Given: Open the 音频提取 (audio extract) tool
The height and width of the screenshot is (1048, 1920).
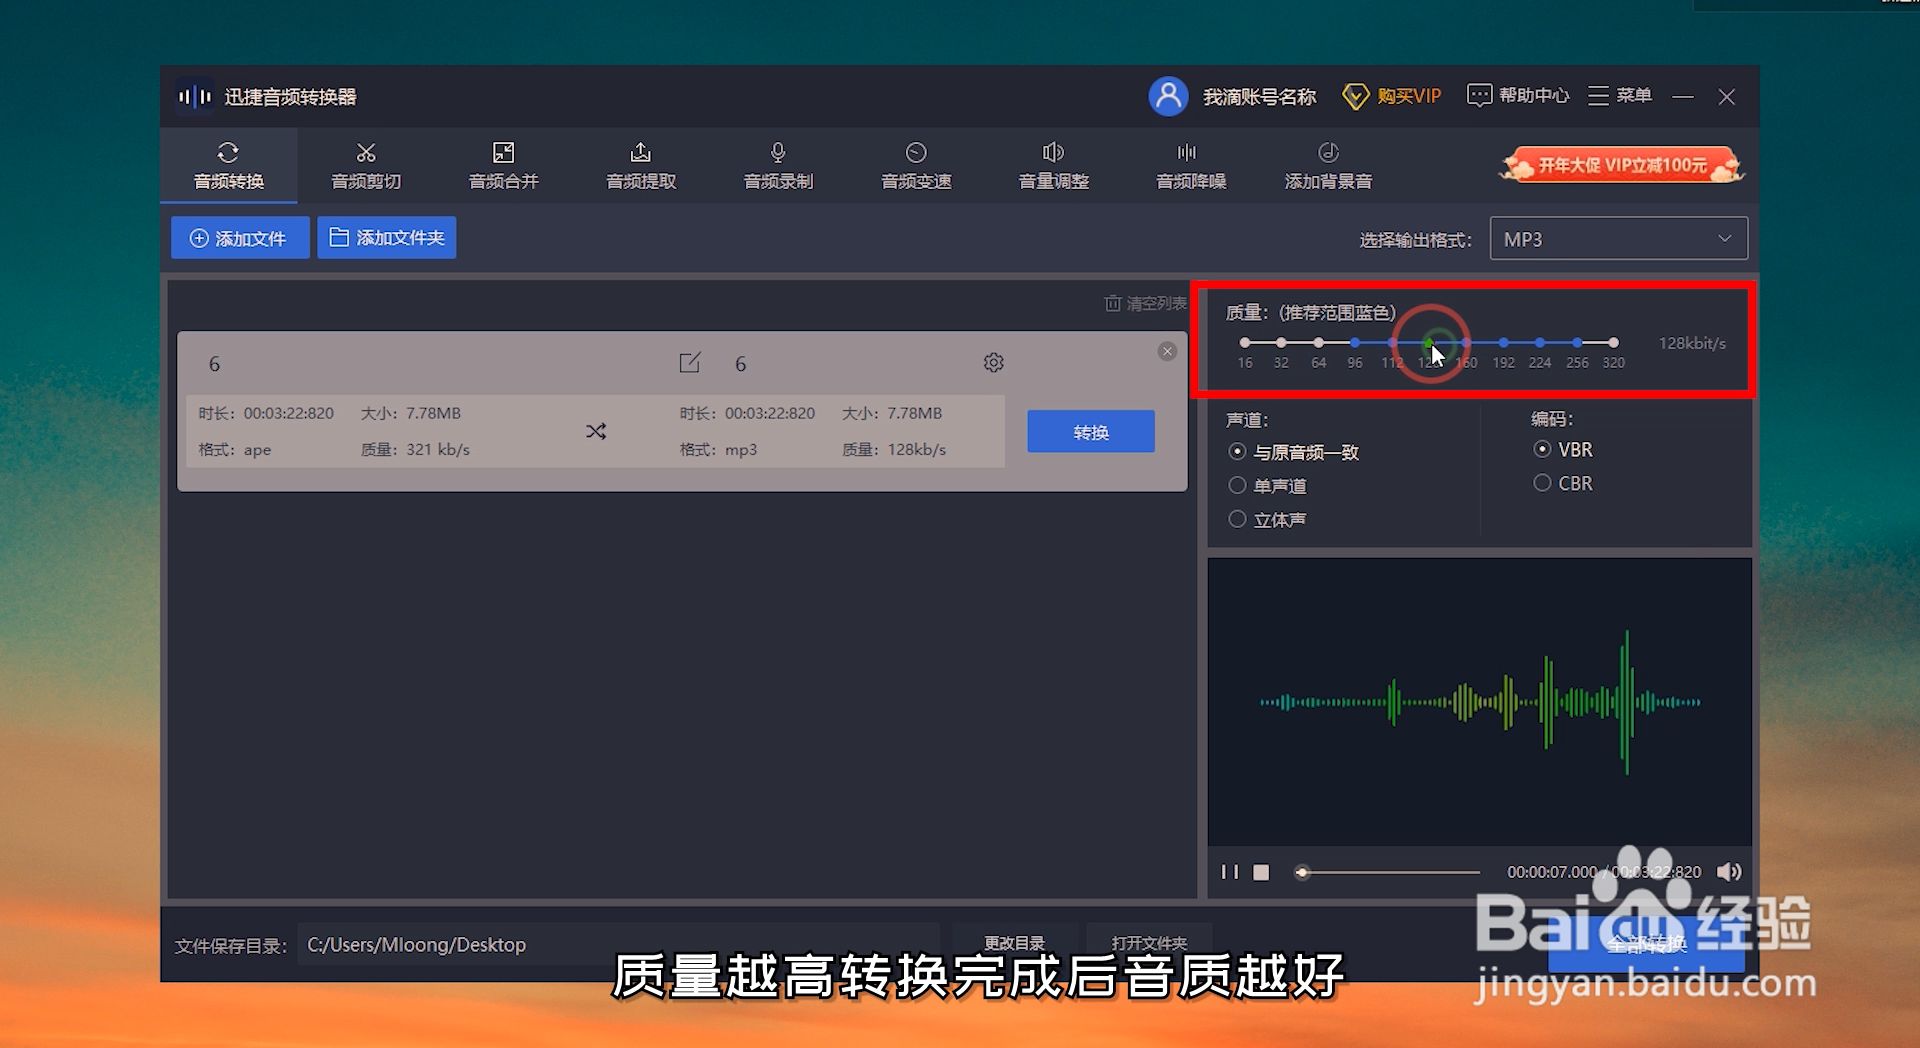Looking at the screenshot, I should point(640,165).
